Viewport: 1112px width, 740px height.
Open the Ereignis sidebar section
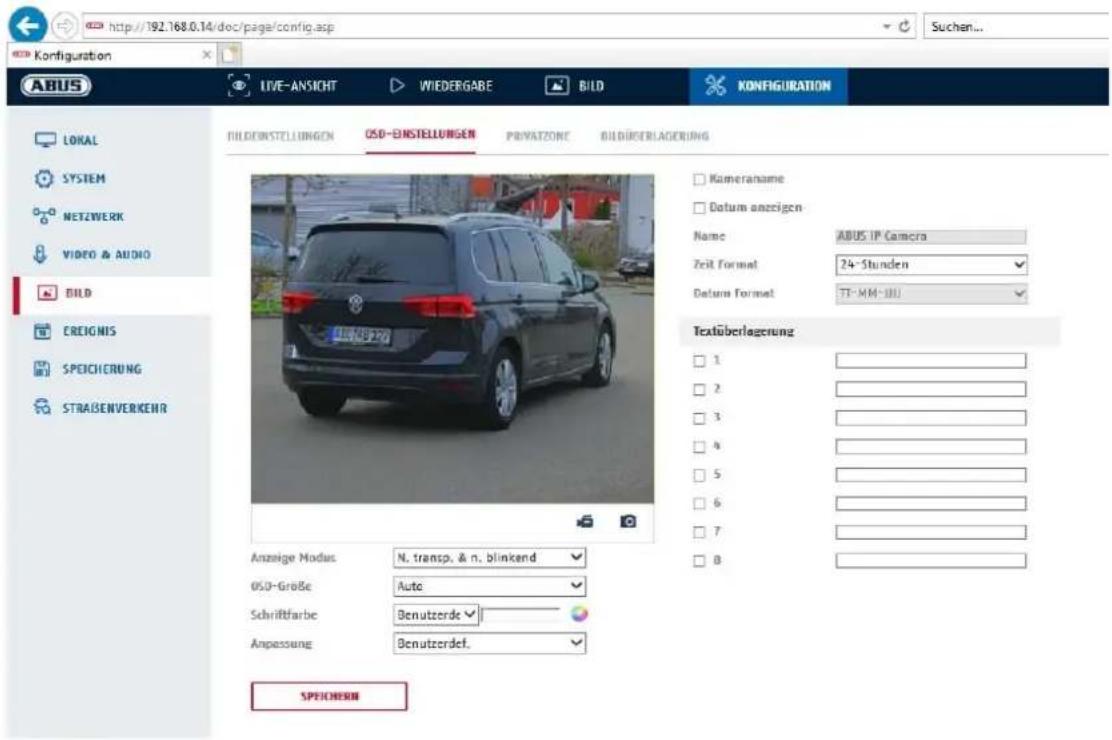75,331
